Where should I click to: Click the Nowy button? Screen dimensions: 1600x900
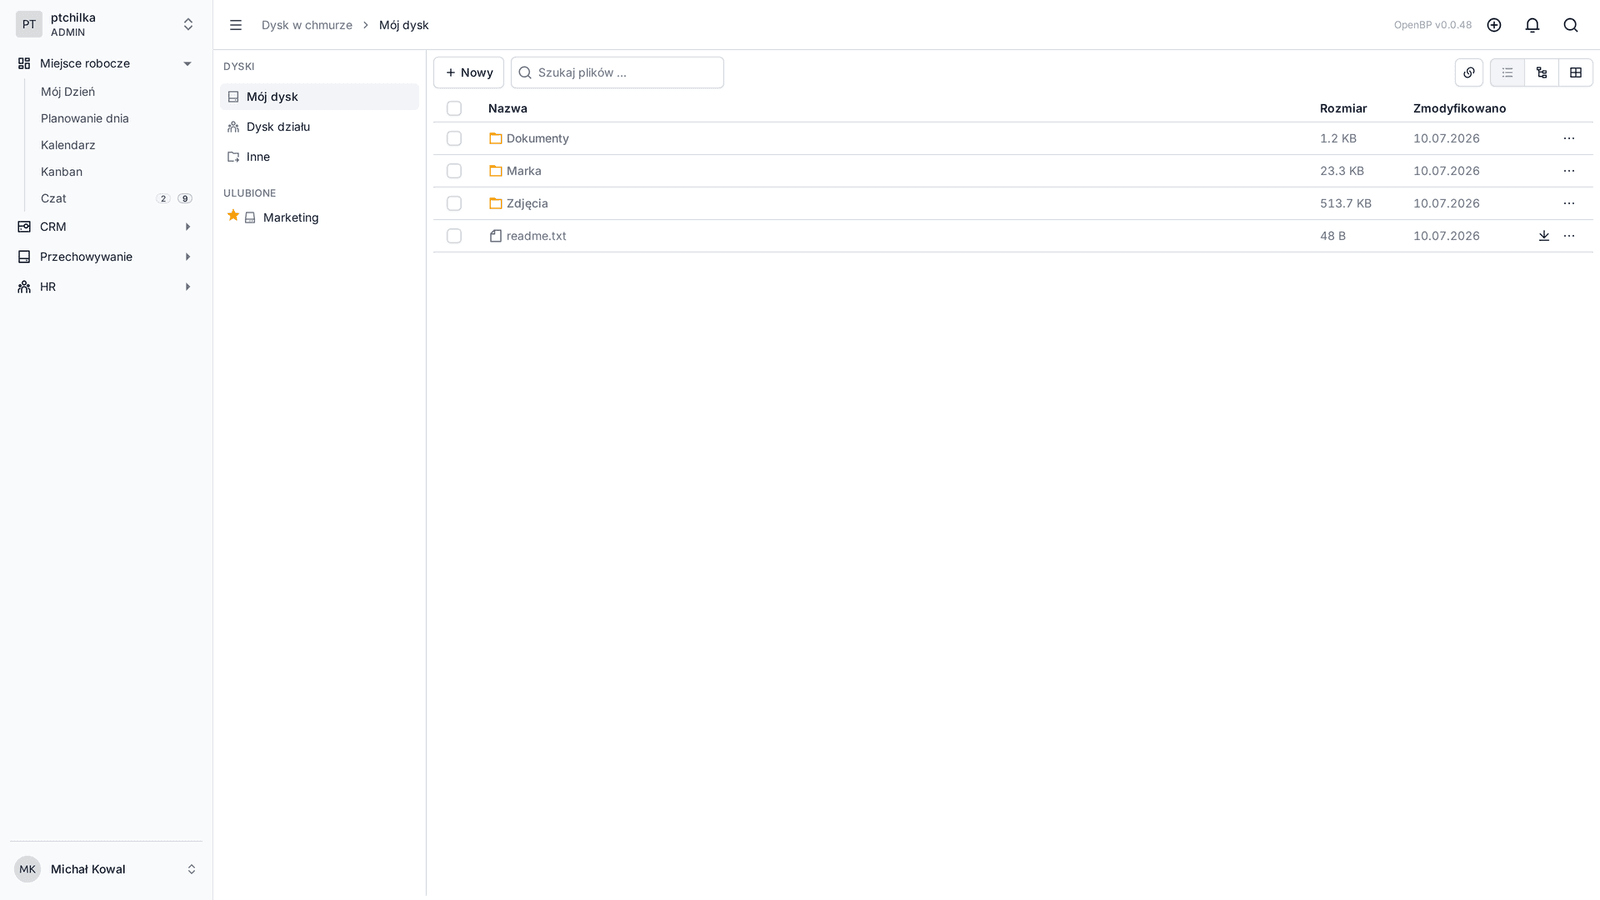click(469, 72)
